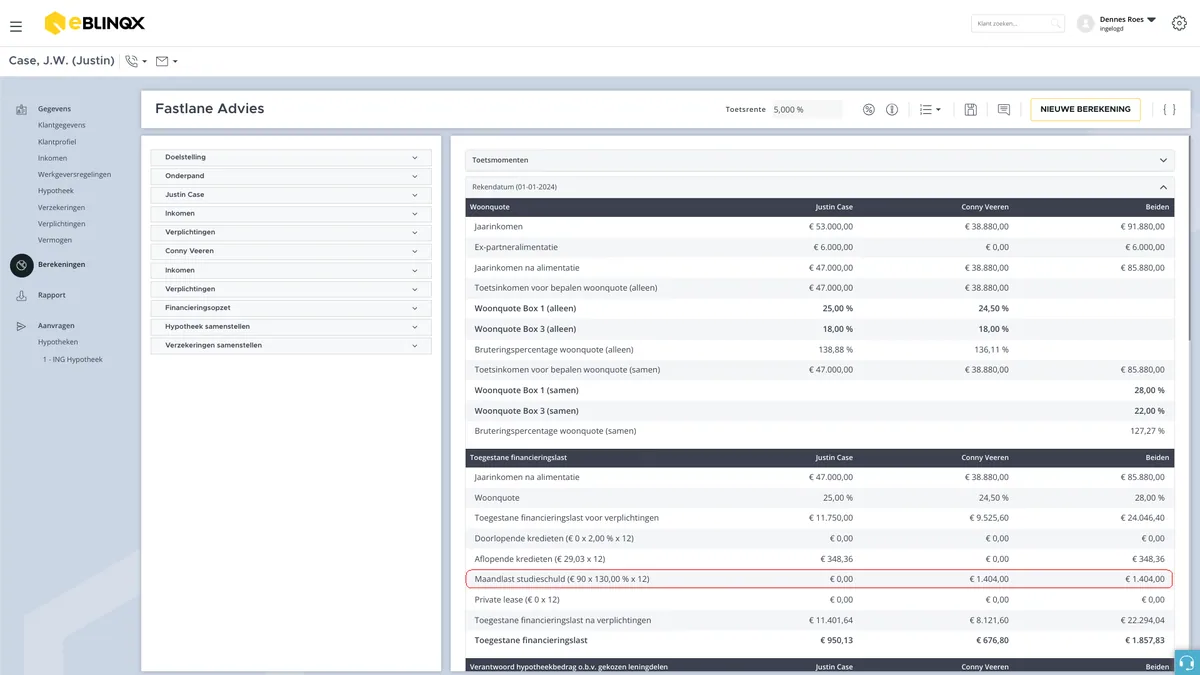Expand the Financieringsopzet section
This screenshot has width=1200, height=675.
pyautogui.click(x=291, y=308)
